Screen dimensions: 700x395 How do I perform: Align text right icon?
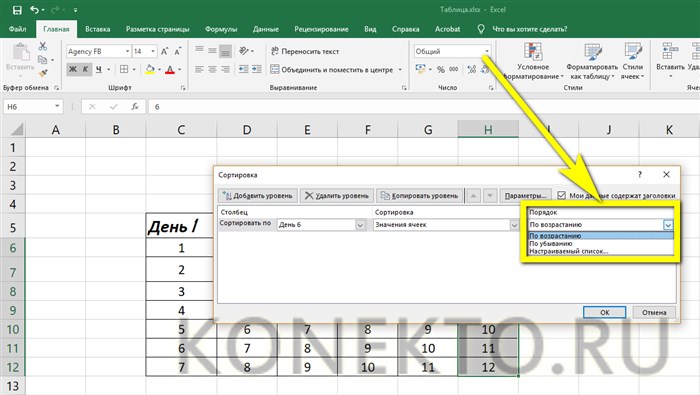225,69
